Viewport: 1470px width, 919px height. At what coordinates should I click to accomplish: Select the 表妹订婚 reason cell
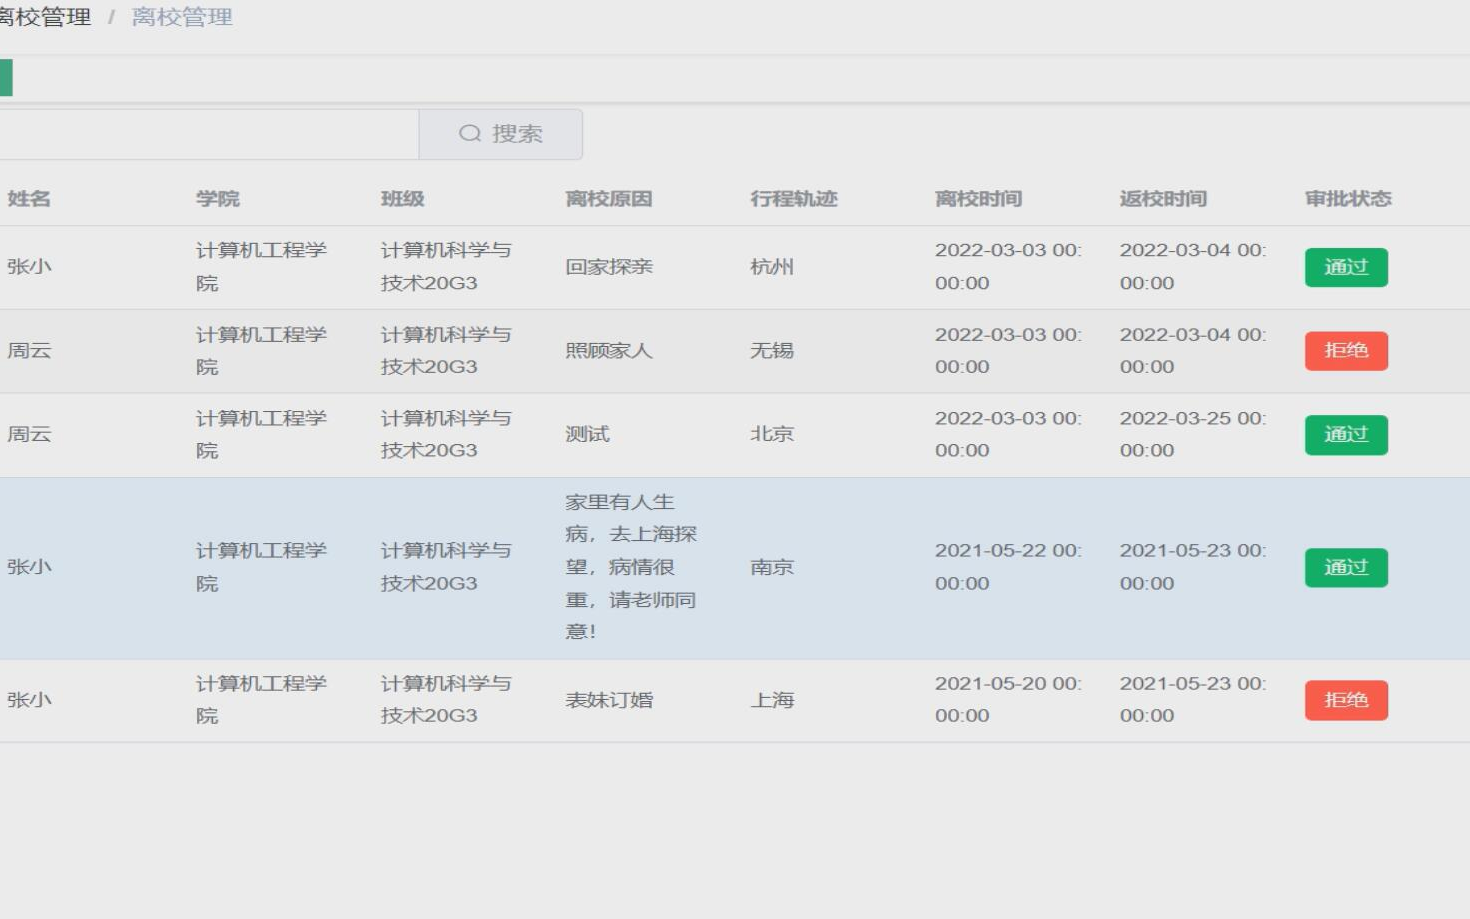609,700
